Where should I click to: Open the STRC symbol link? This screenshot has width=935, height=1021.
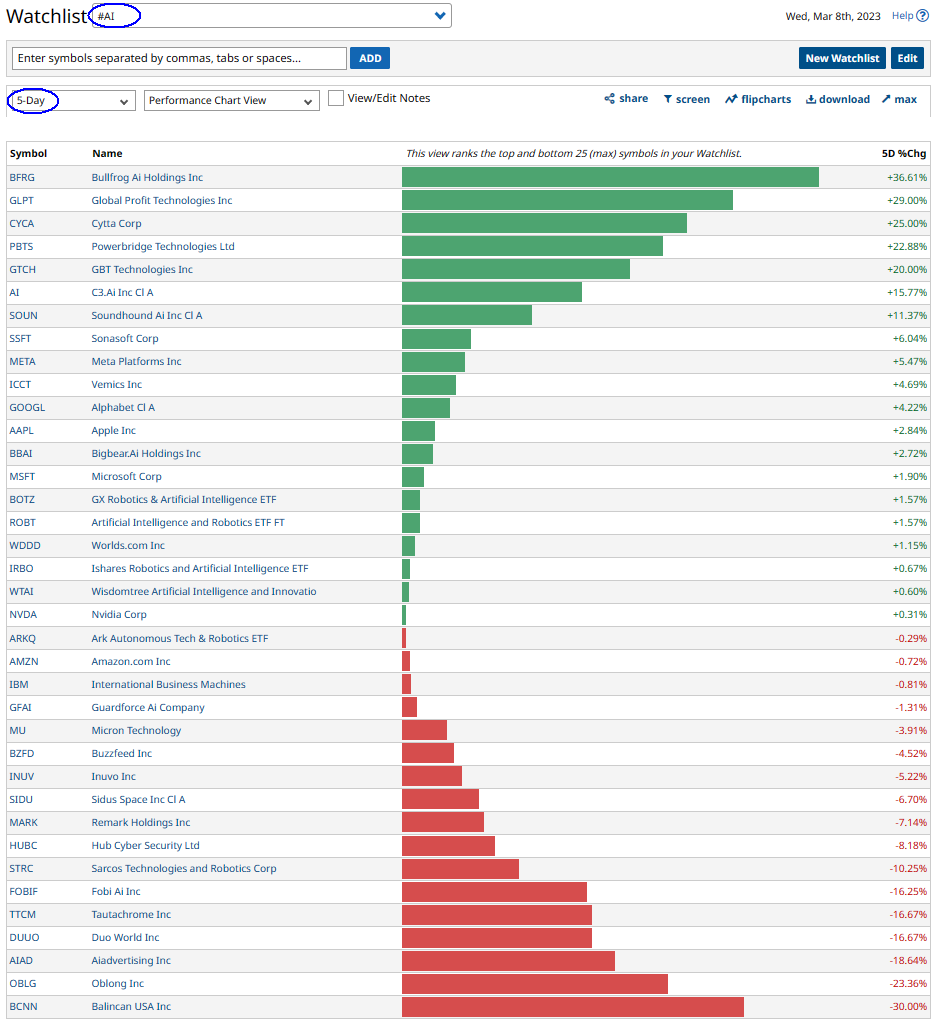click(x=21, y=869)
